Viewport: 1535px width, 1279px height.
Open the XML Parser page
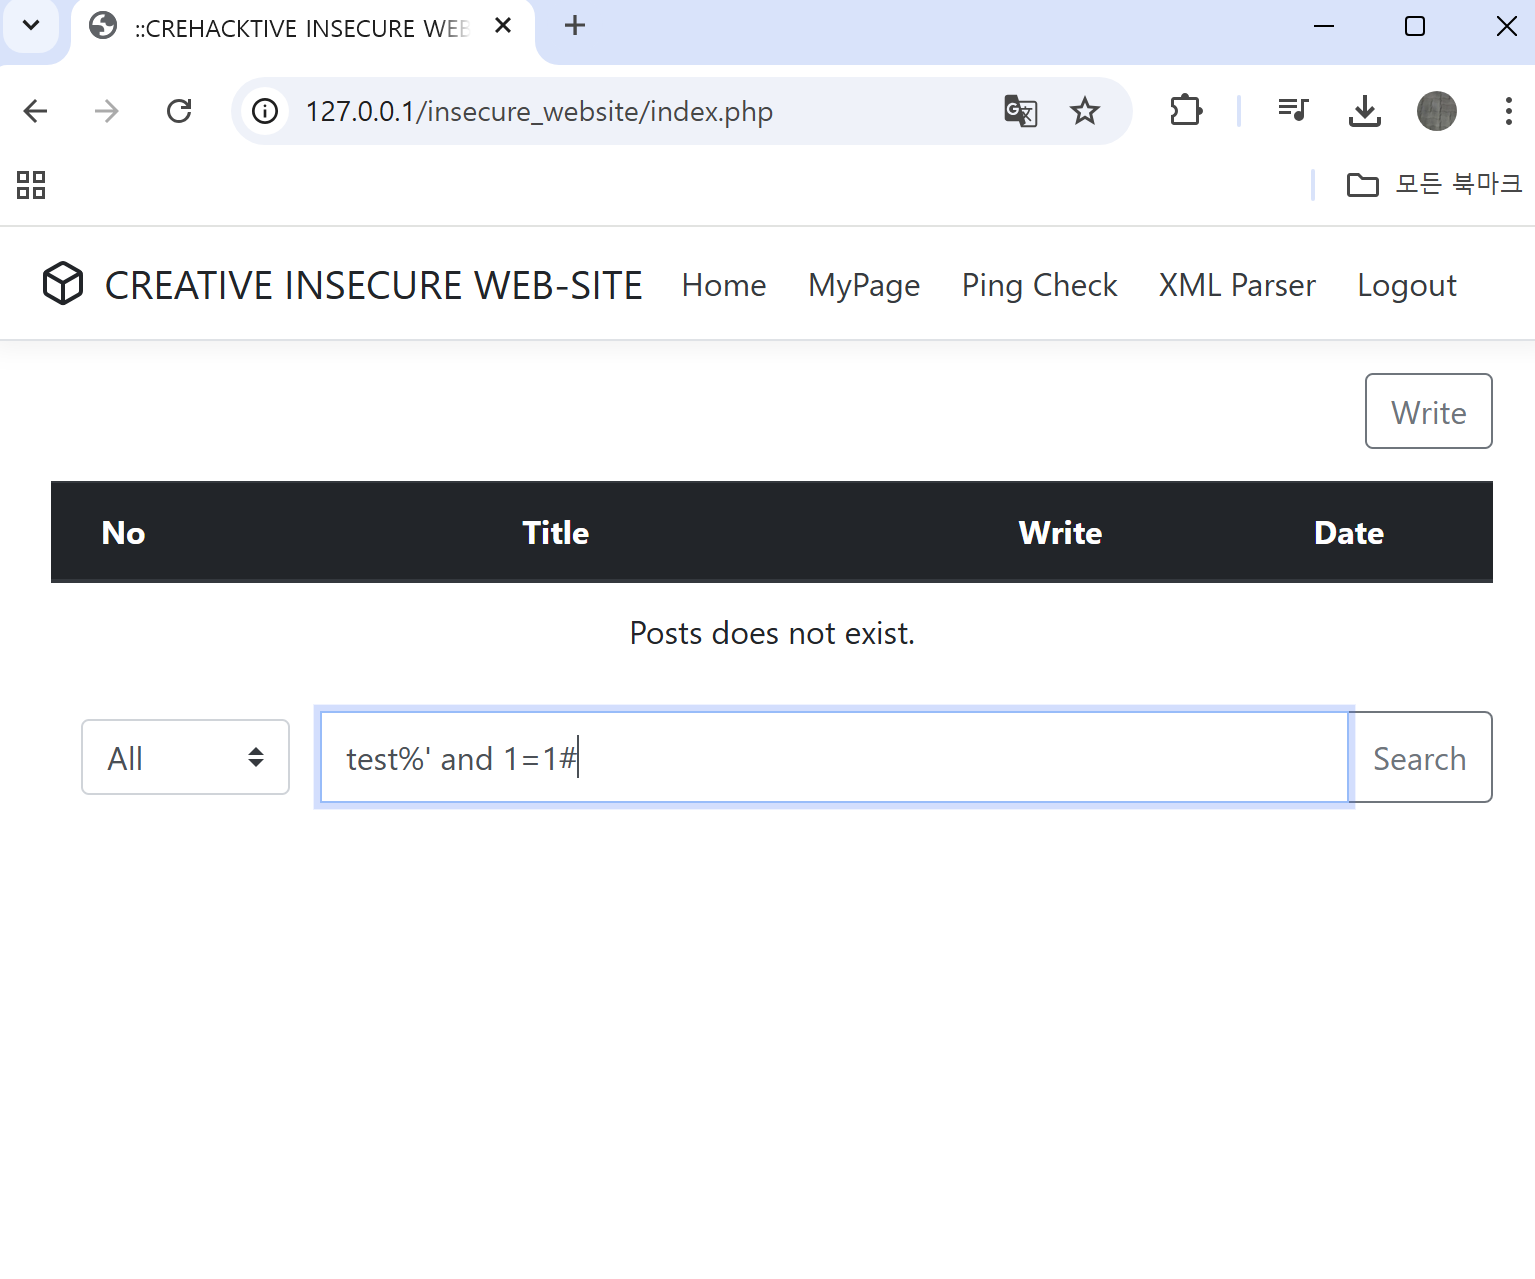(x=1237, y=285)
